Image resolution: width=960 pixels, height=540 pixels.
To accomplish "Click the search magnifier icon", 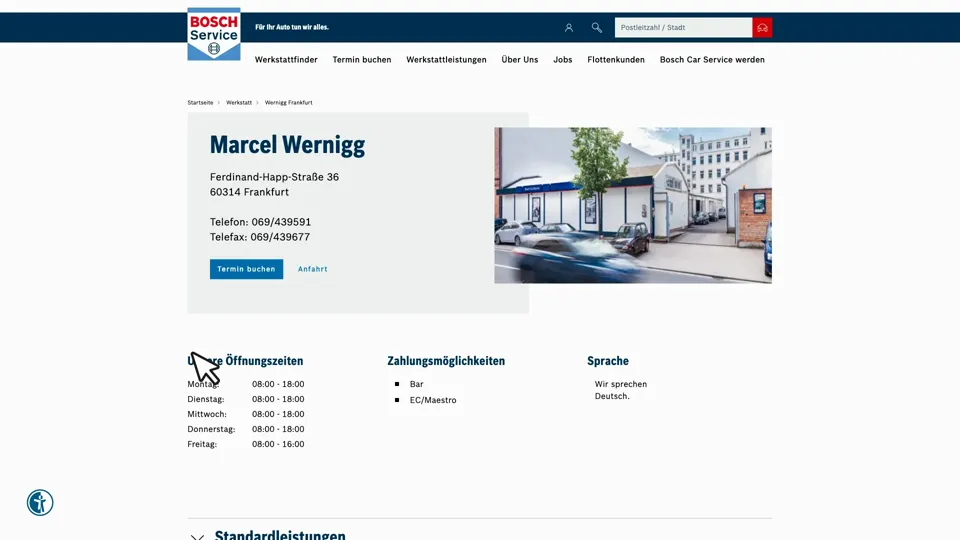I will pyautogui.click(x=596, y=28).
